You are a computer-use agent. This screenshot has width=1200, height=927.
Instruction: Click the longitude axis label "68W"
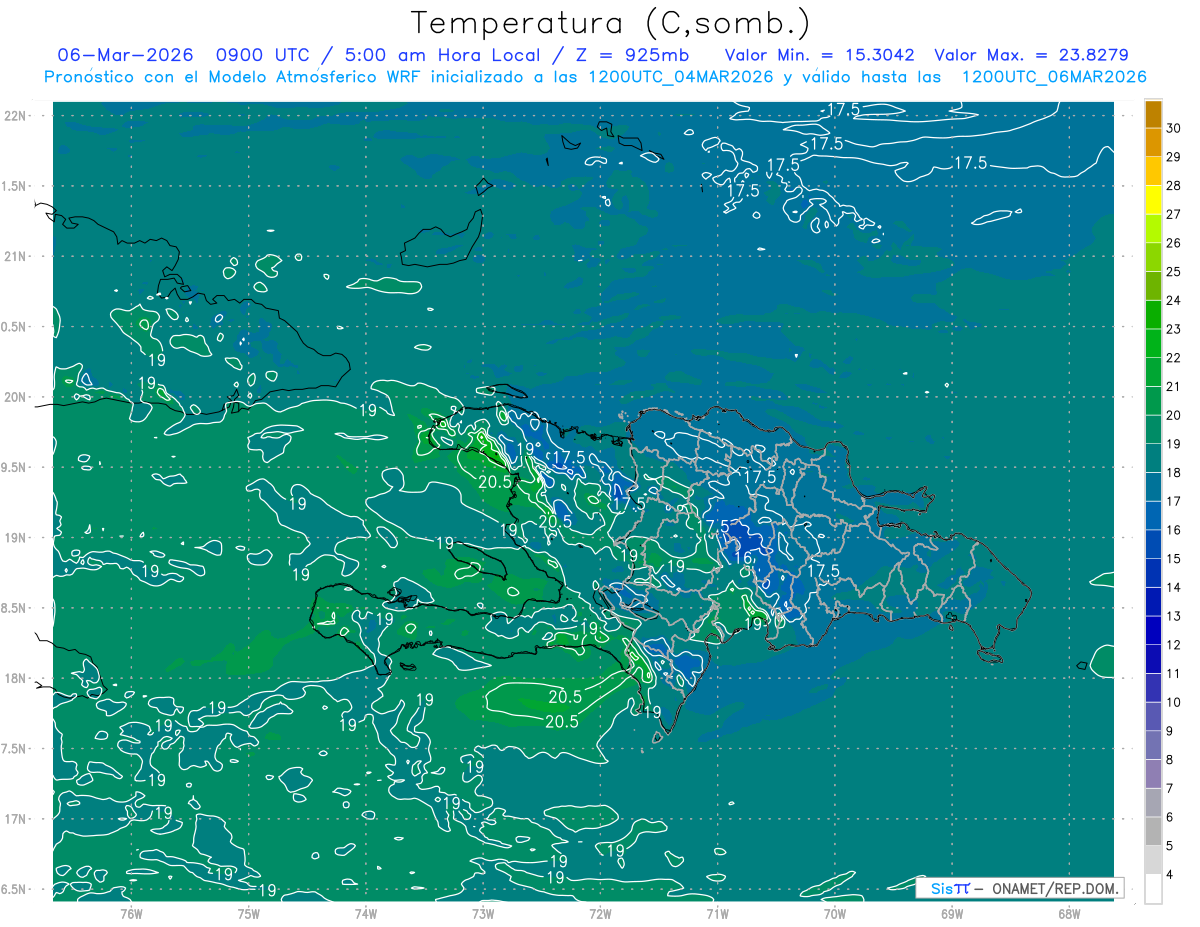click(1069, 912)
